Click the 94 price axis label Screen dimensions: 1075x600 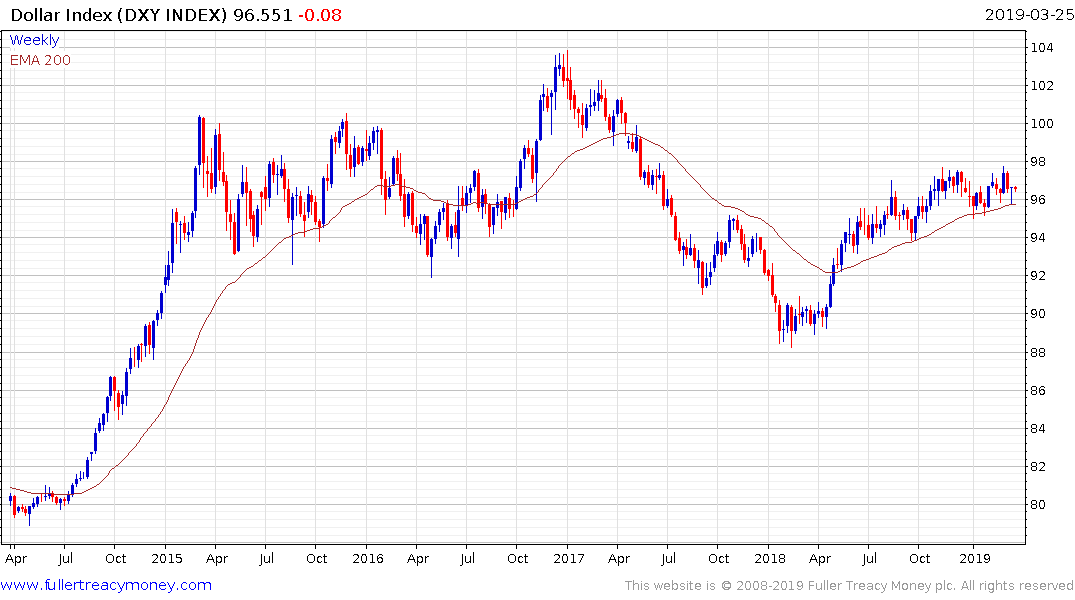[1039, 238]
